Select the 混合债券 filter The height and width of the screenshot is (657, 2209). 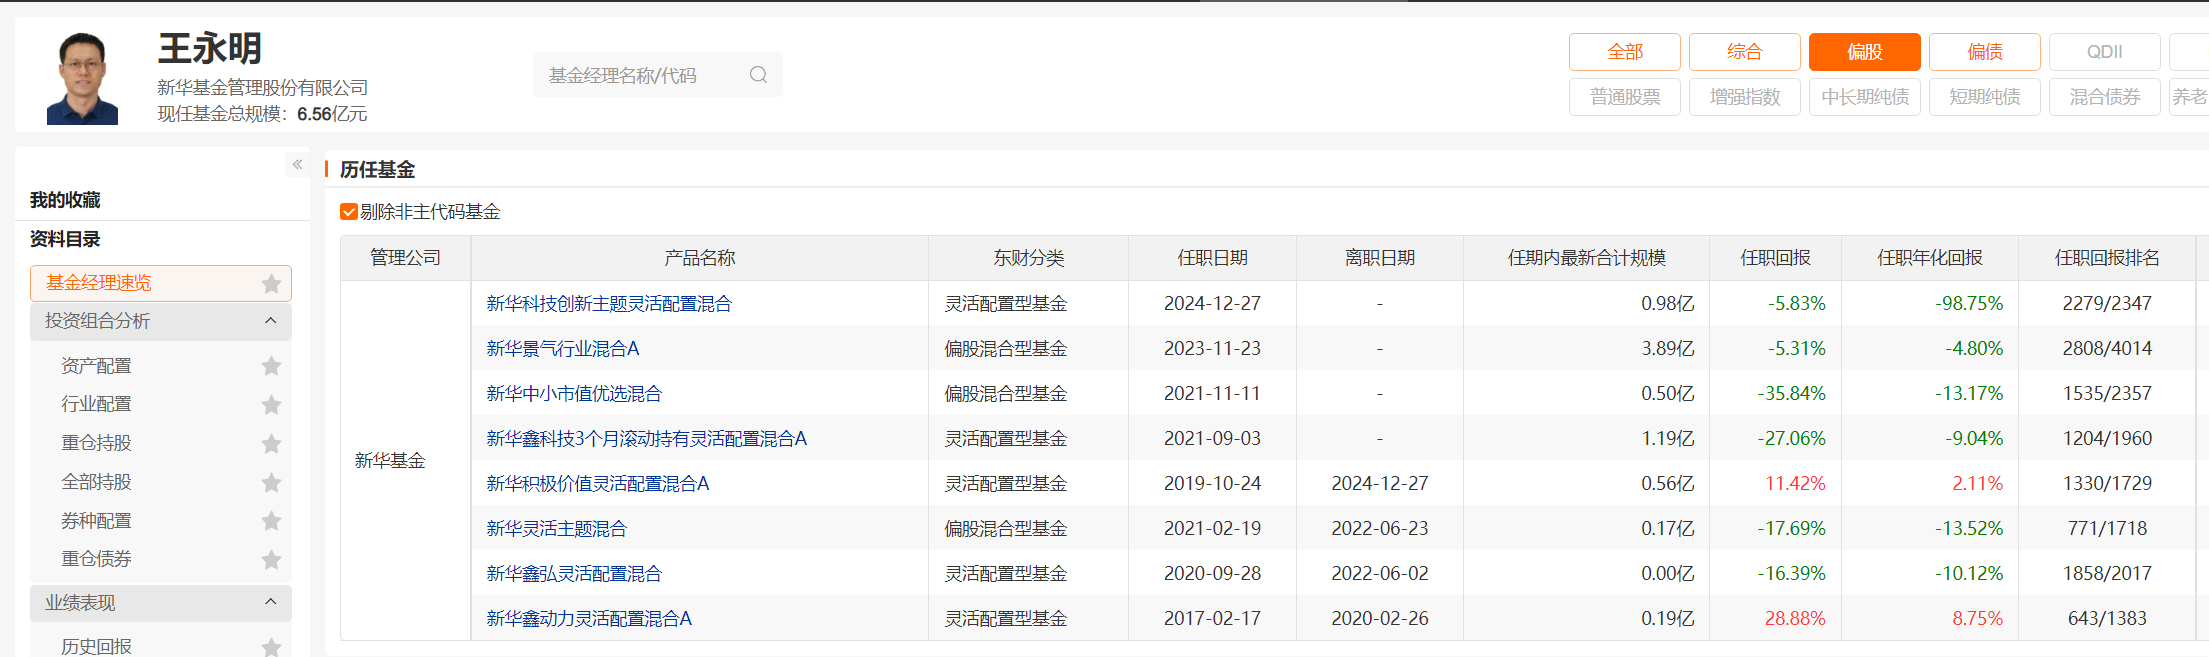coord(2105,97)
